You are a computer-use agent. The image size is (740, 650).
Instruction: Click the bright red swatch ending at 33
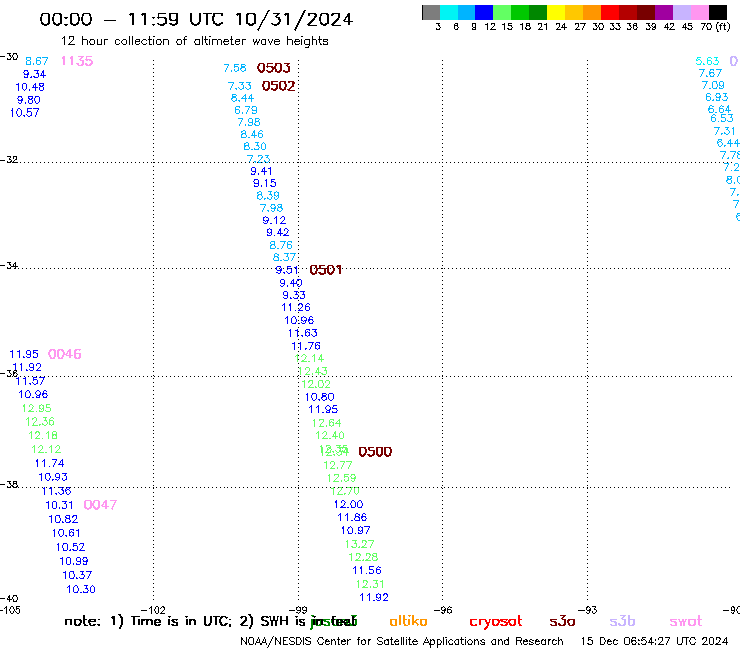(x=610, y=12)
